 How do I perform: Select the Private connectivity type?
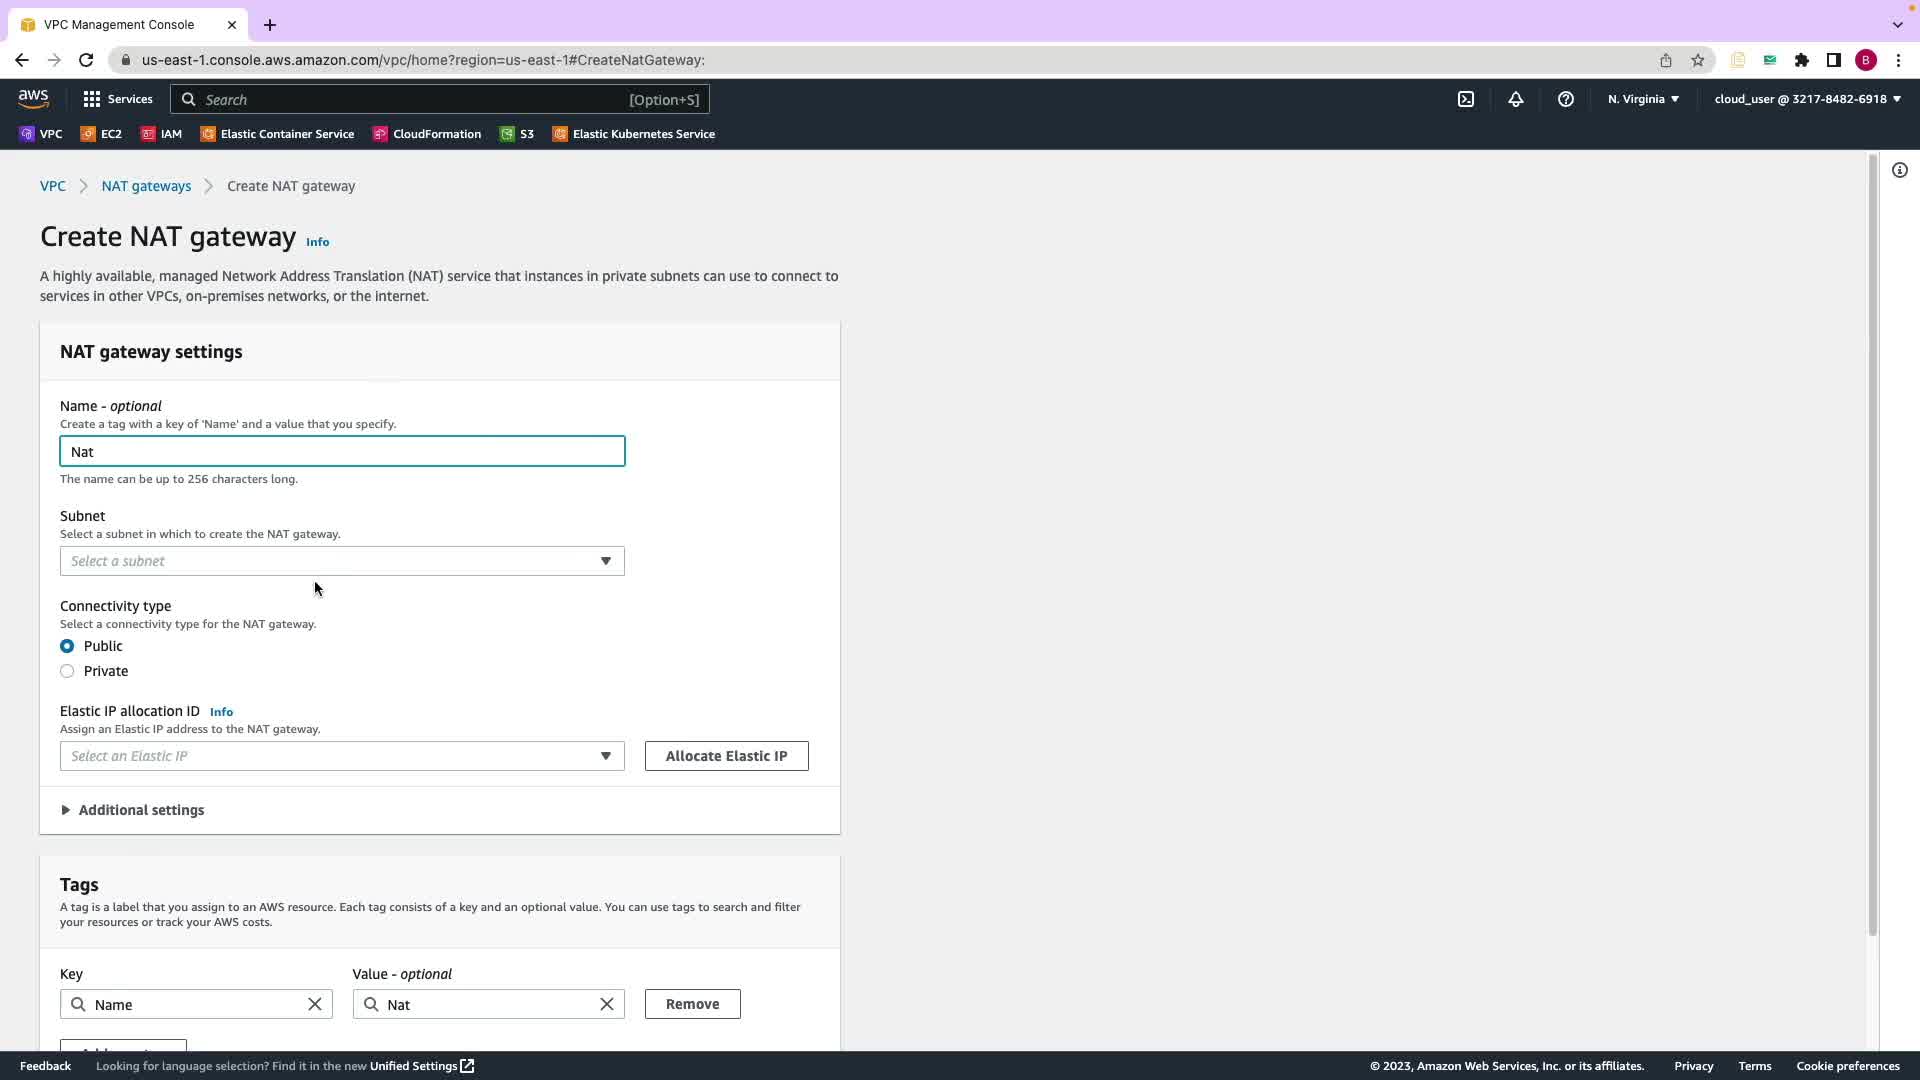tap(67, 671)
